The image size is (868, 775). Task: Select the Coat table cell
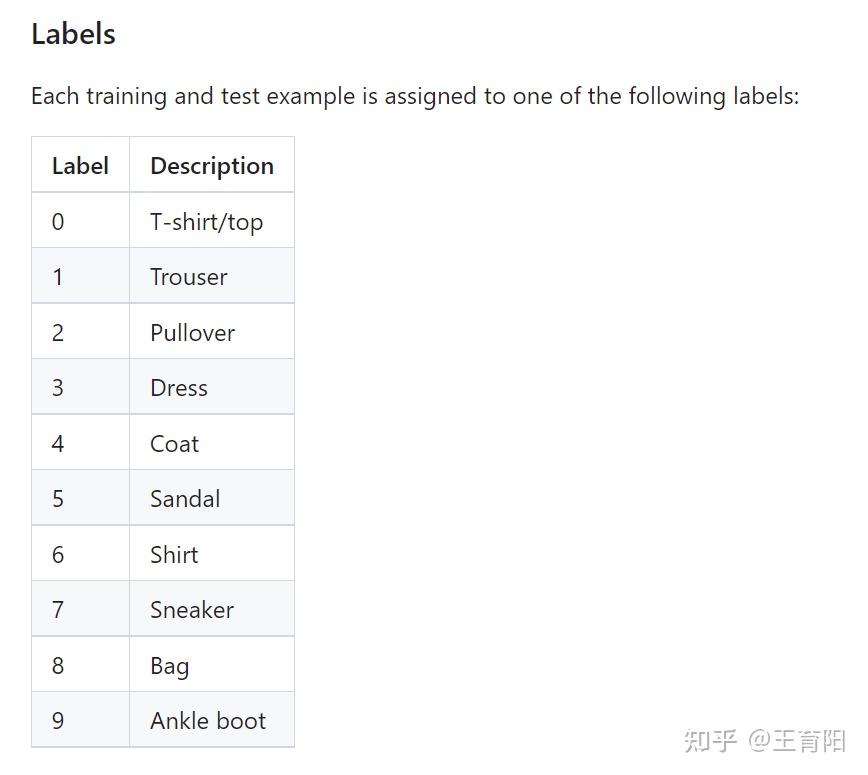175,443
